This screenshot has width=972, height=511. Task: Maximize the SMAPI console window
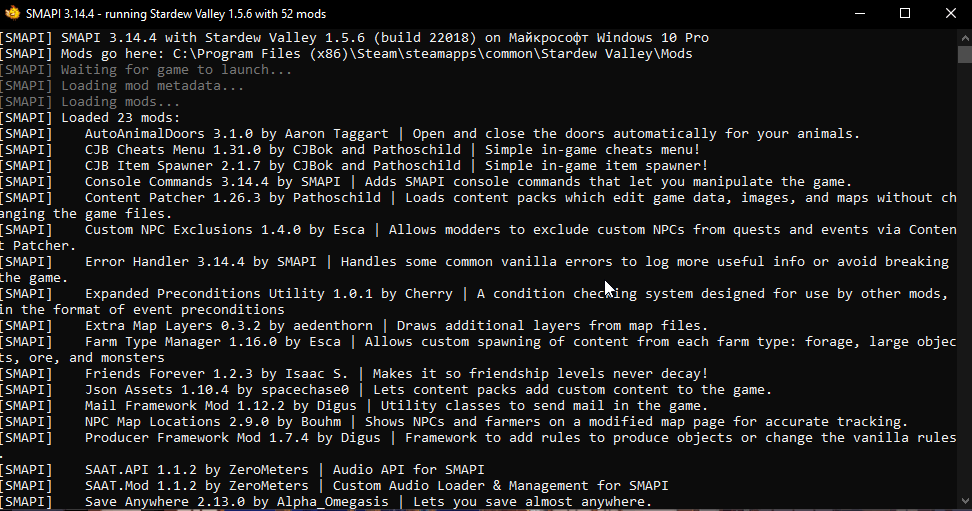(x=905, y=13)
